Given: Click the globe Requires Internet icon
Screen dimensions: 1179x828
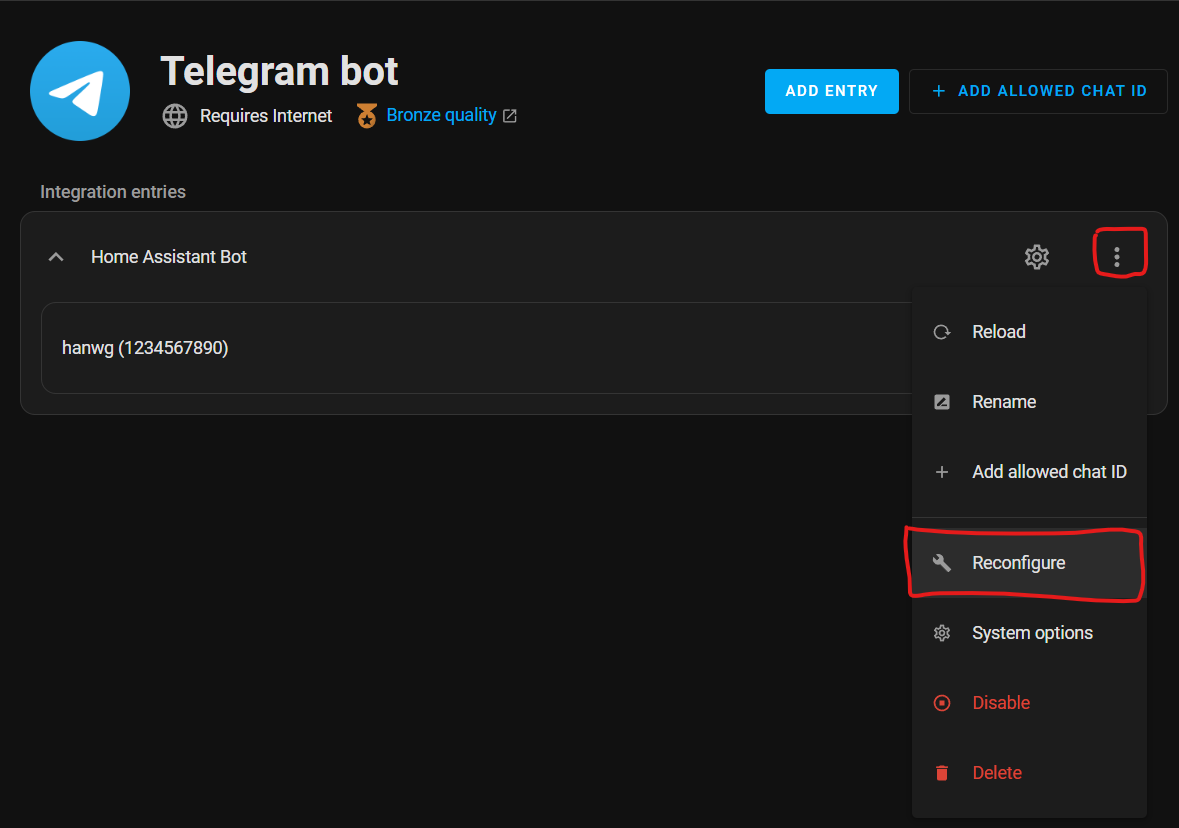Looking at the screenshot, I should [175, 116].
